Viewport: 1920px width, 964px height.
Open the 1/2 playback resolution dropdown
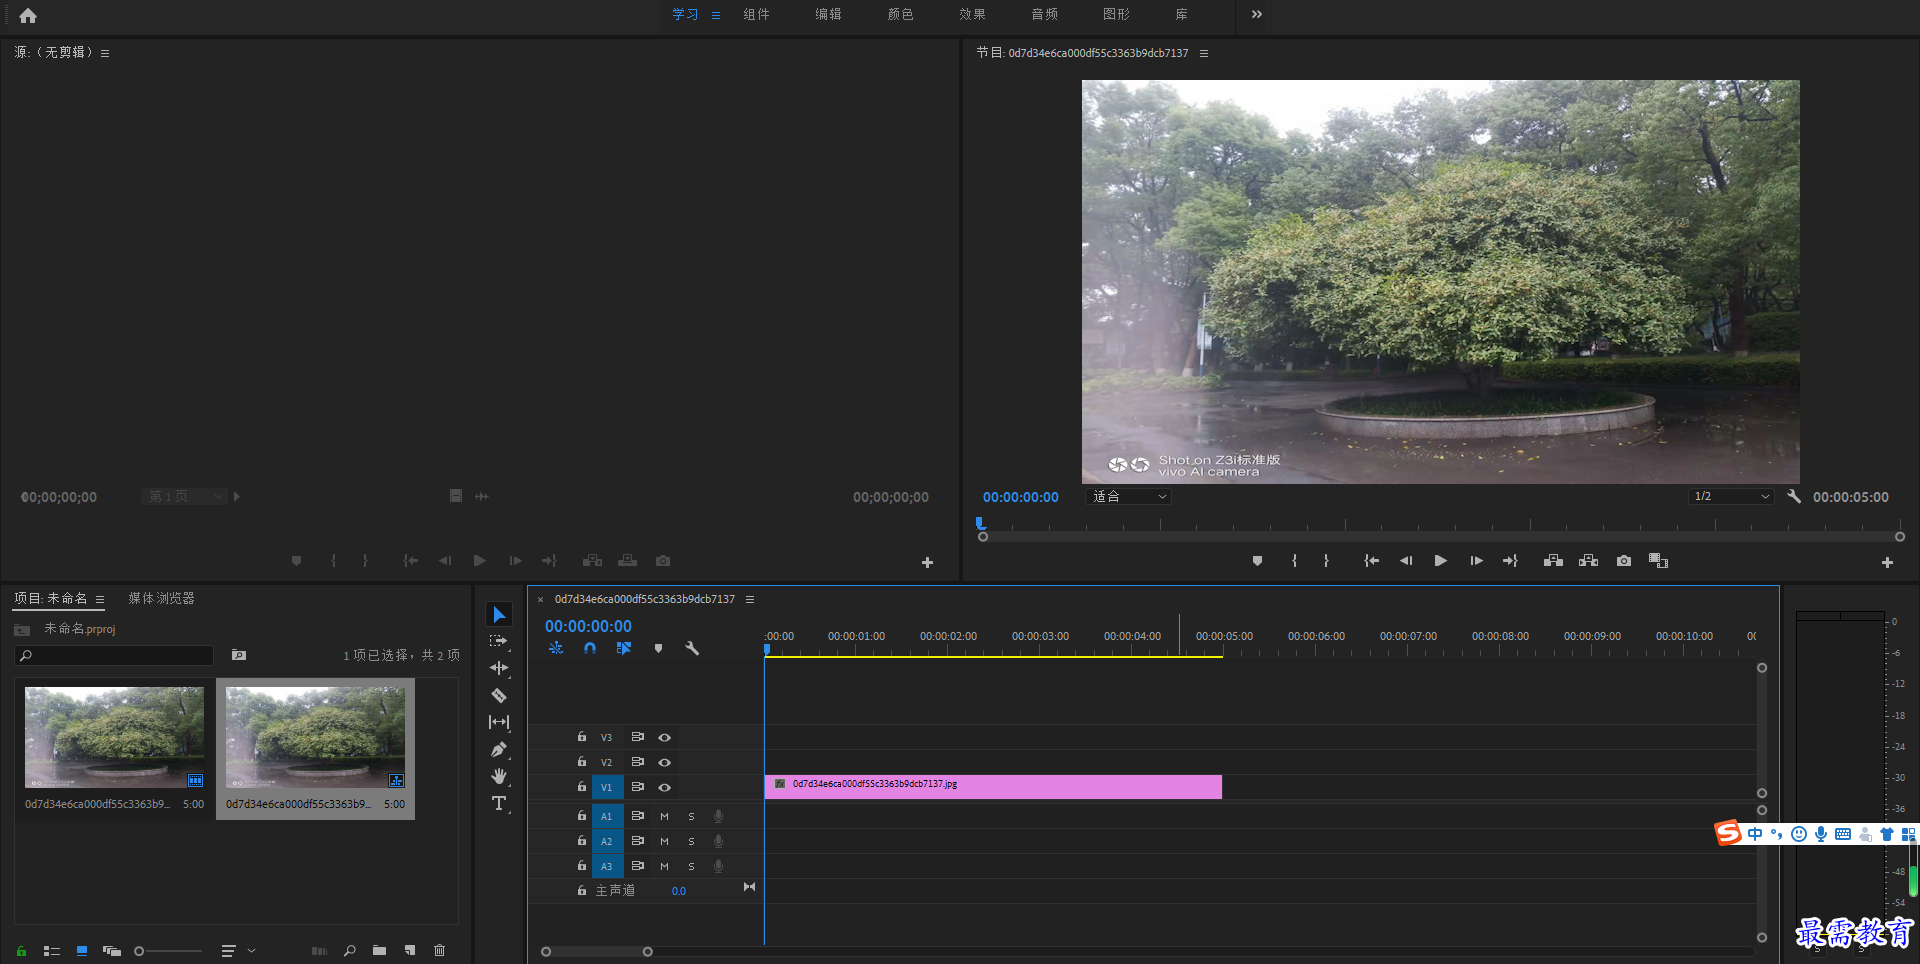[x=1731, y=496]
